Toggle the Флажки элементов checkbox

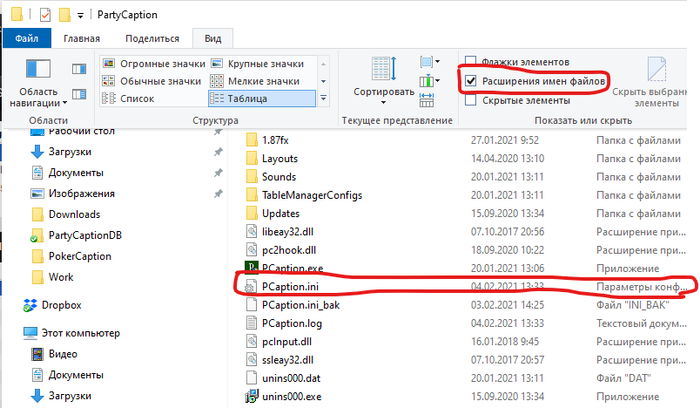point(471,62)
